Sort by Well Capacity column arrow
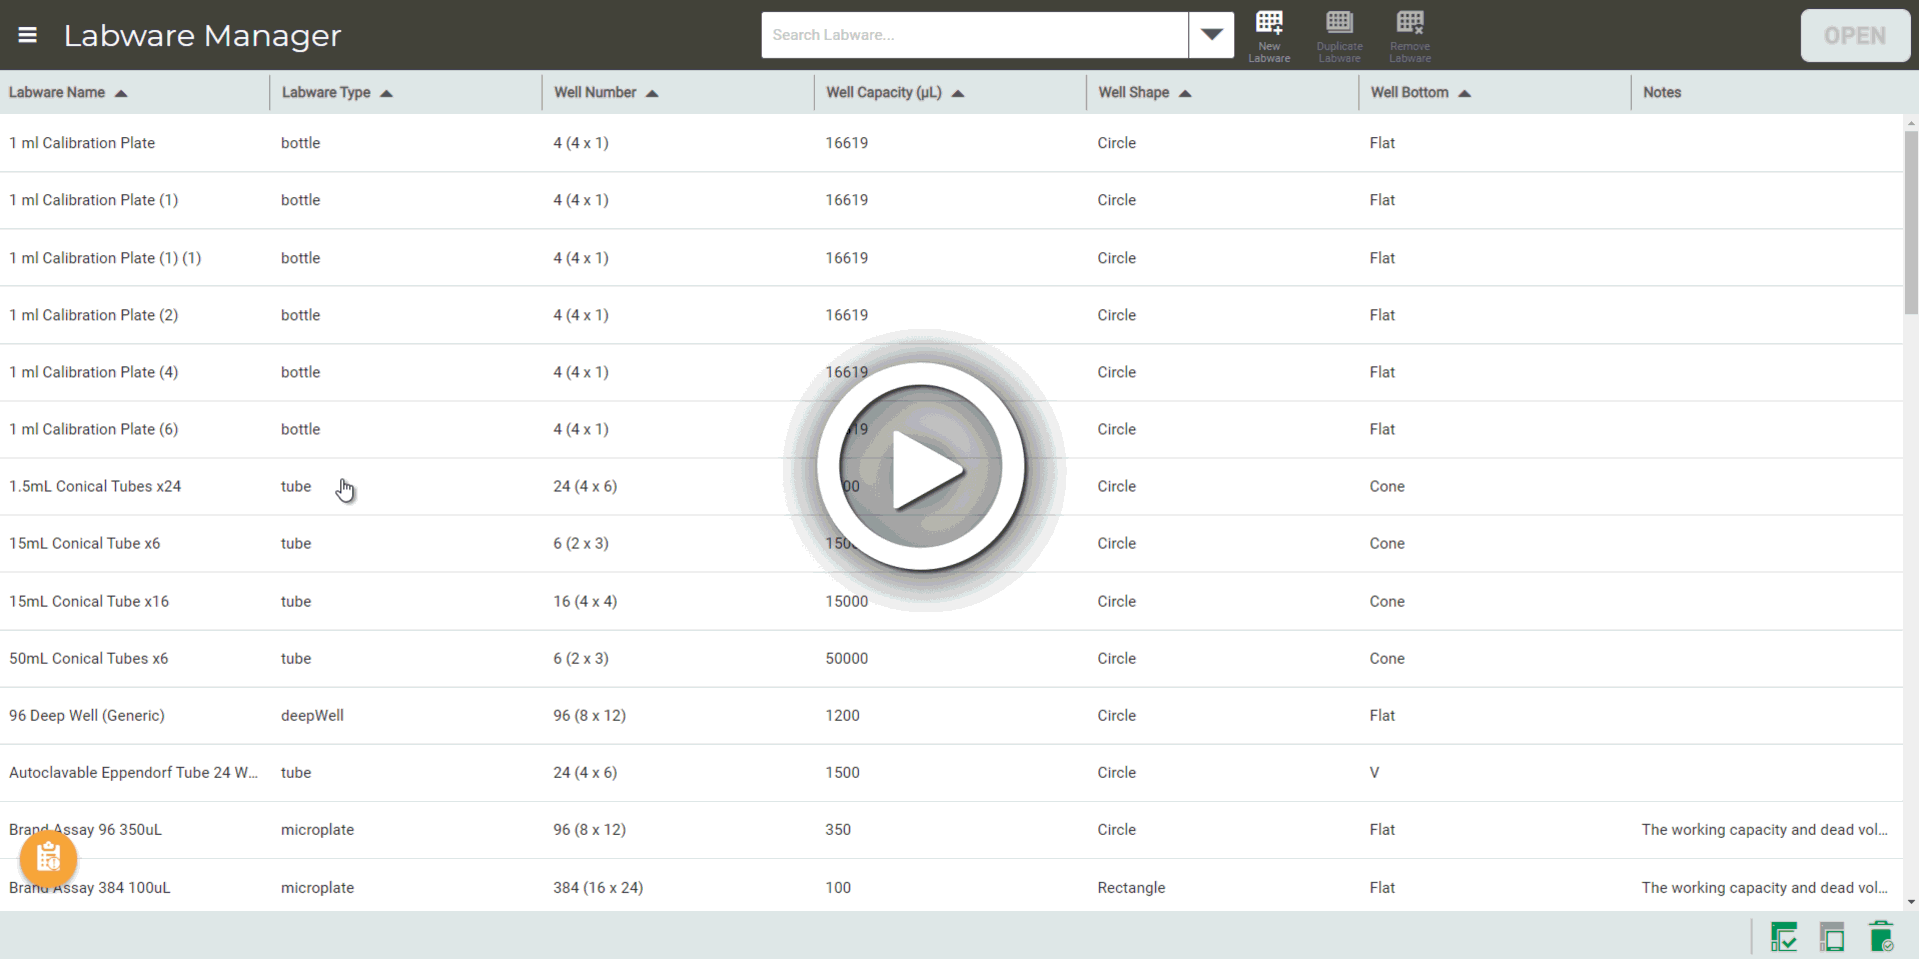Viewport: 1919px width, 959px height. click(x=957, y=93)
